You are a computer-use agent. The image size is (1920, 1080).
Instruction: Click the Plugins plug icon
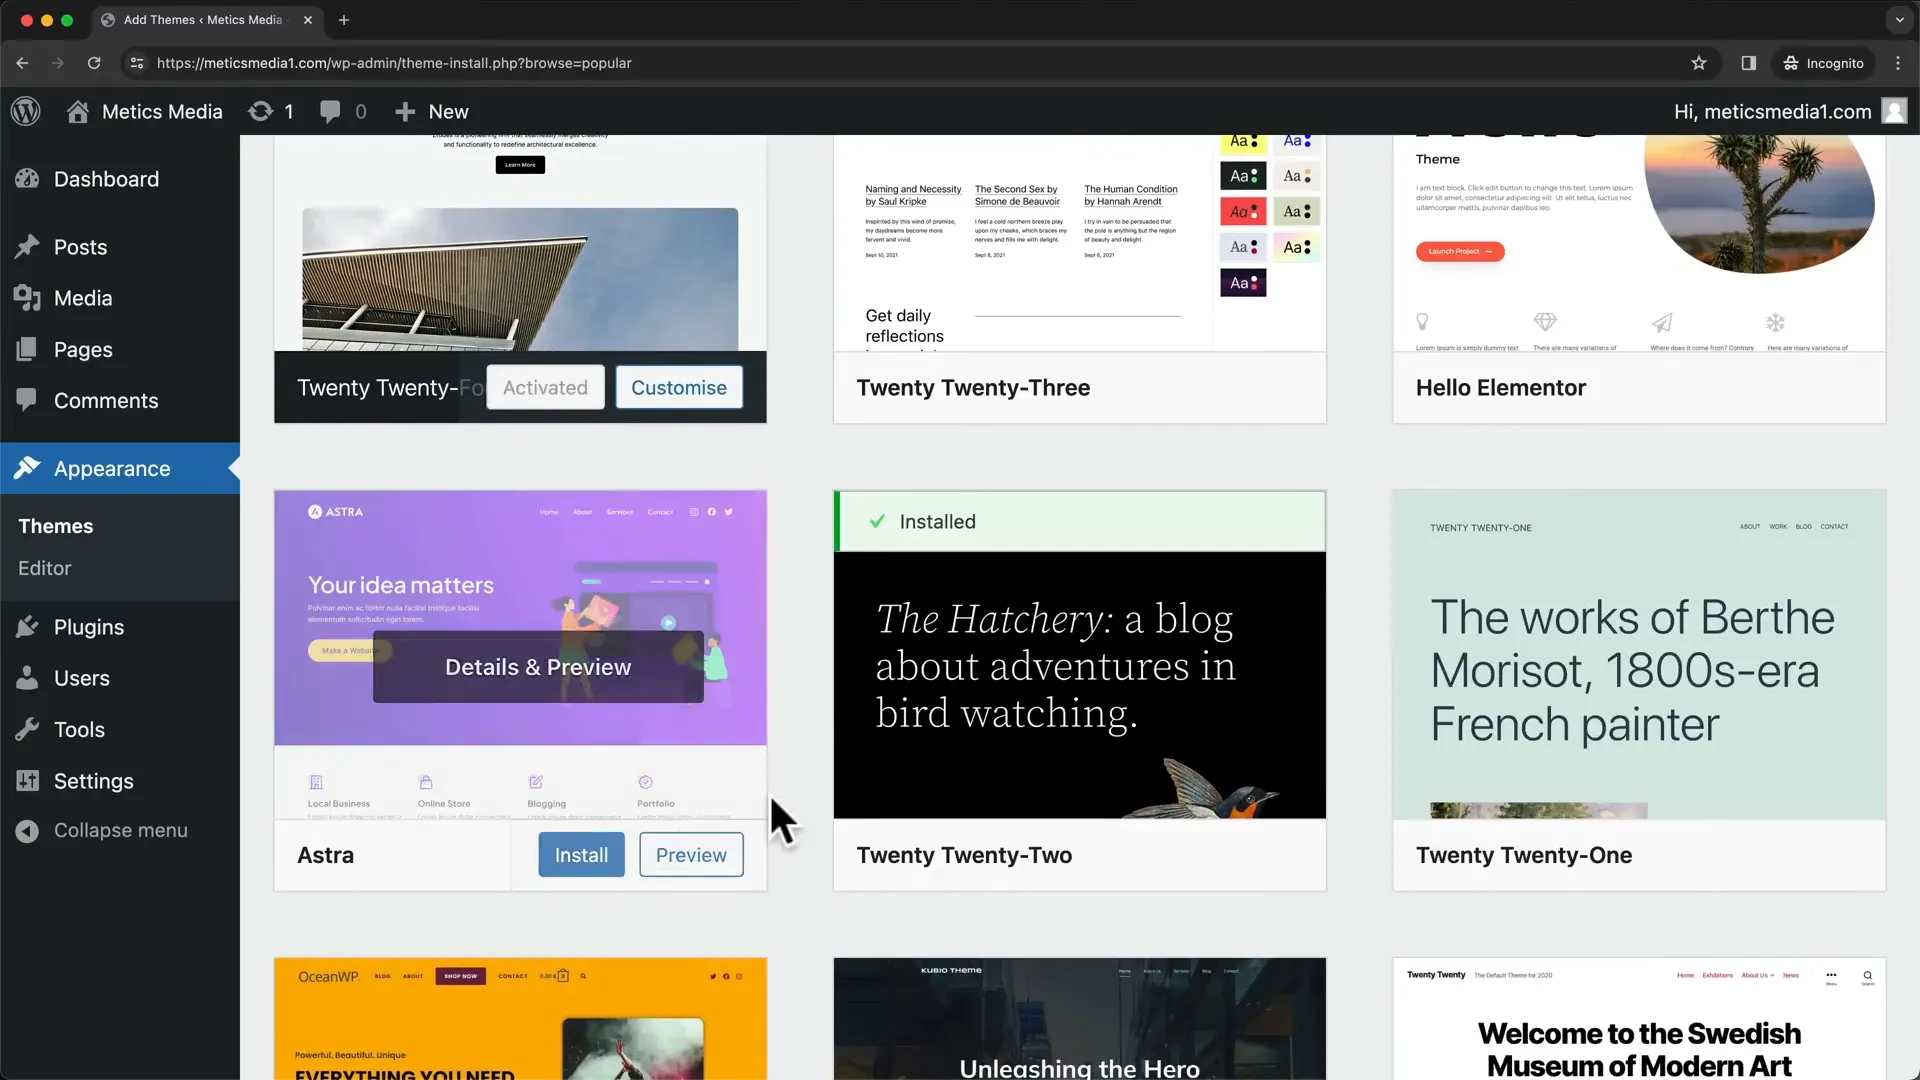(28, 627)
